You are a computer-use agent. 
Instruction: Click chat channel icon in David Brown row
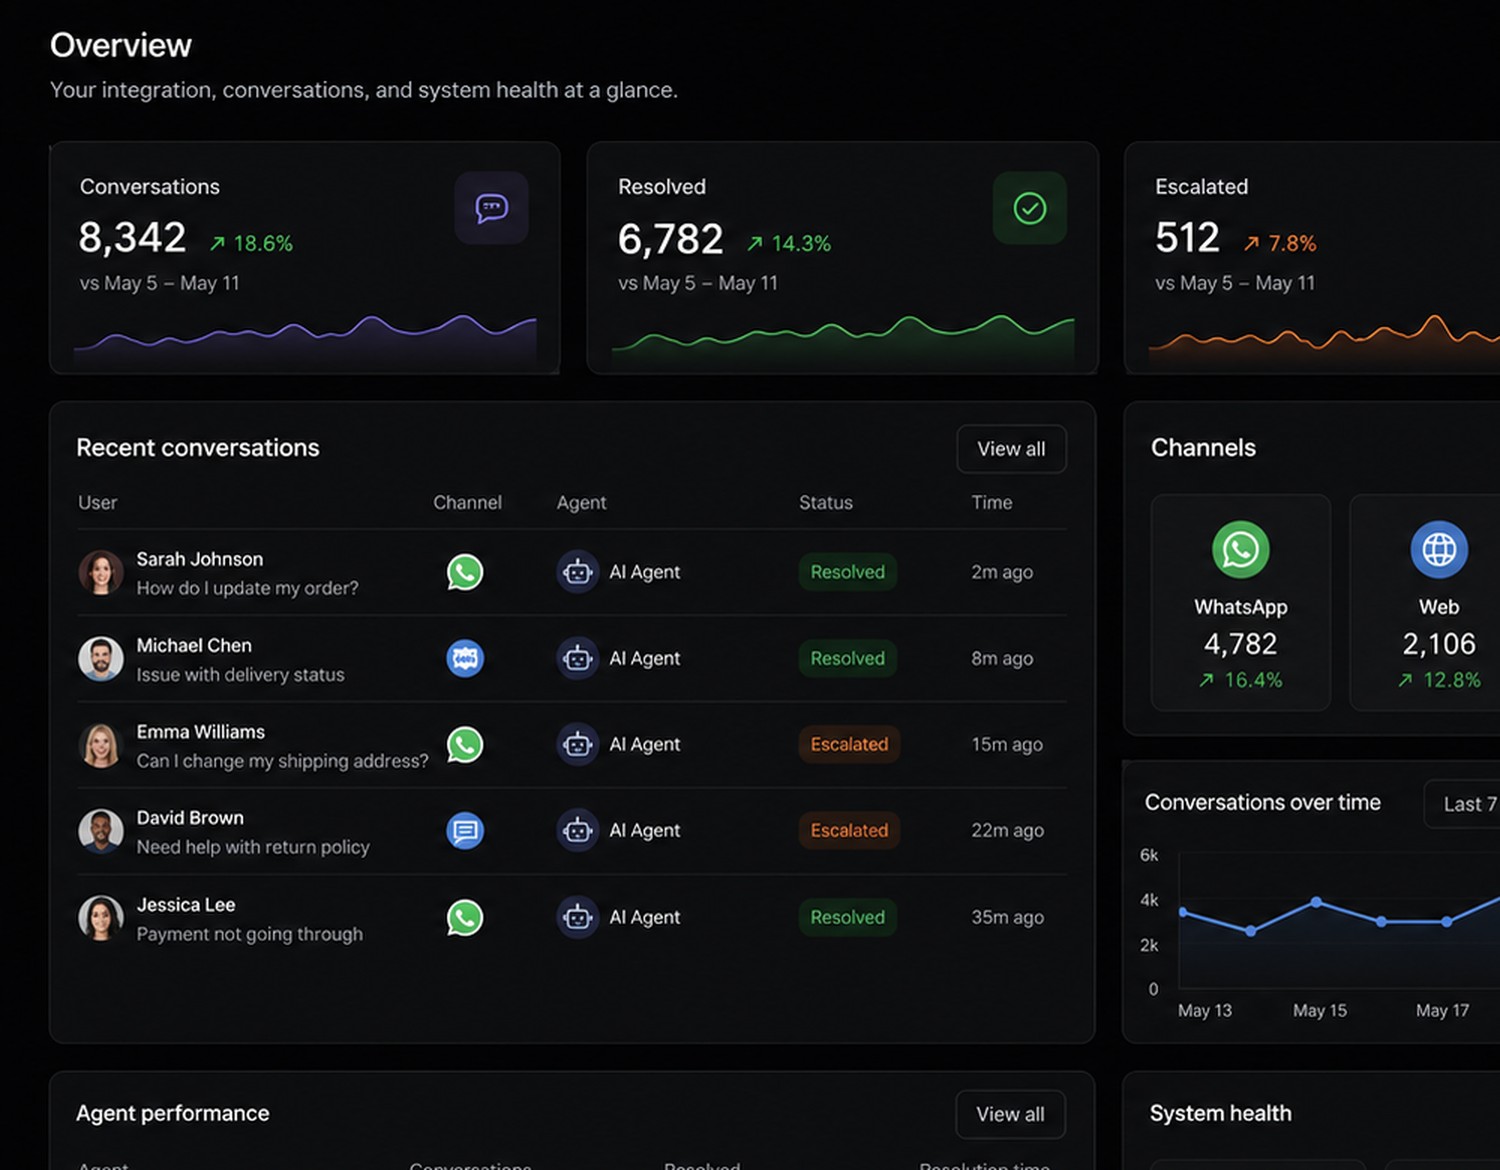click(465, 831)
